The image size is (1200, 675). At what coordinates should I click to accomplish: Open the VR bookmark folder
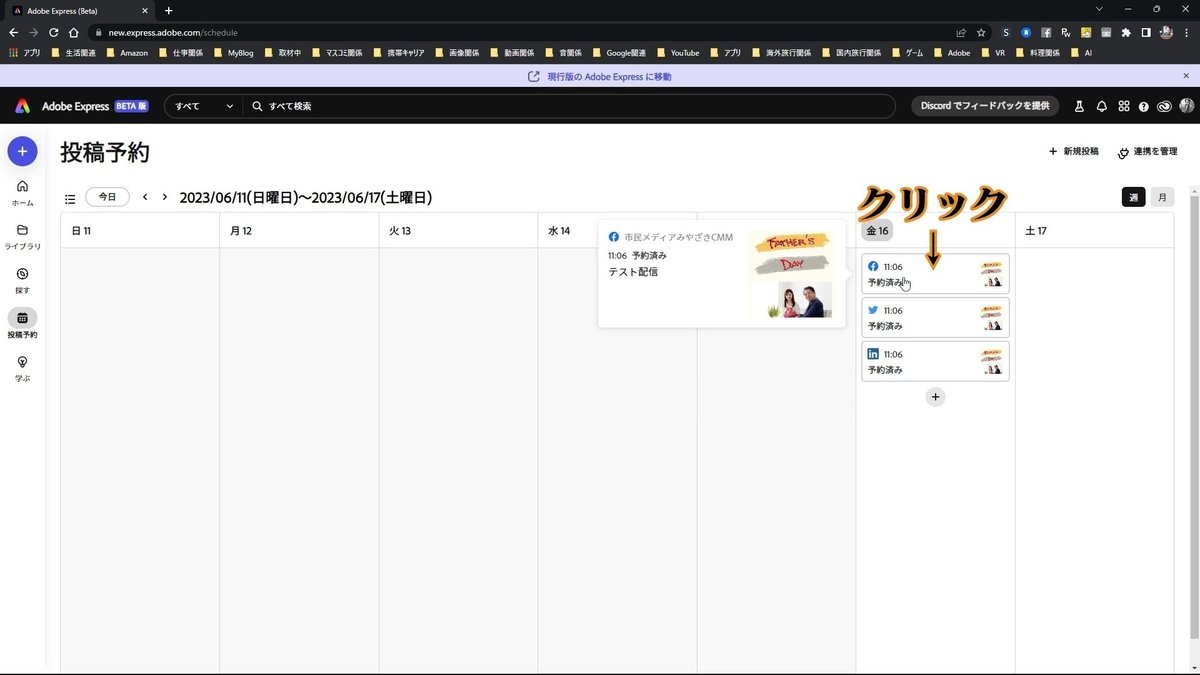[x=992, y=53]
